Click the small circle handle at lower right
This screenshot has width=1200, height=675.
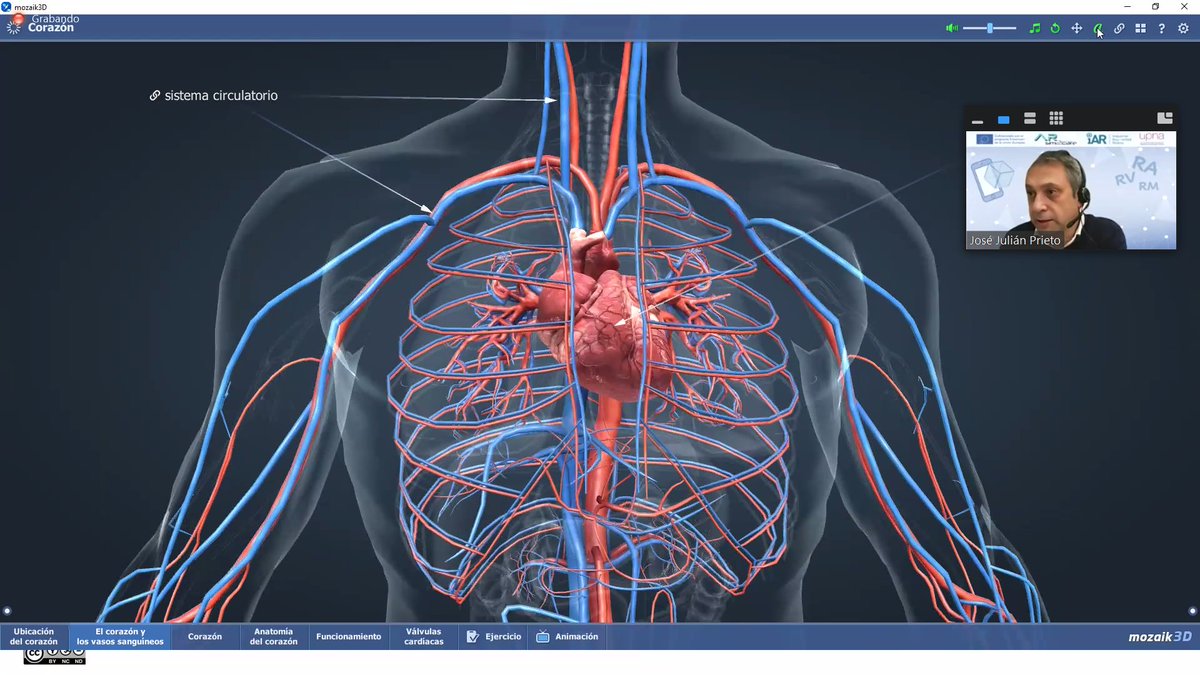[1193, 610]
